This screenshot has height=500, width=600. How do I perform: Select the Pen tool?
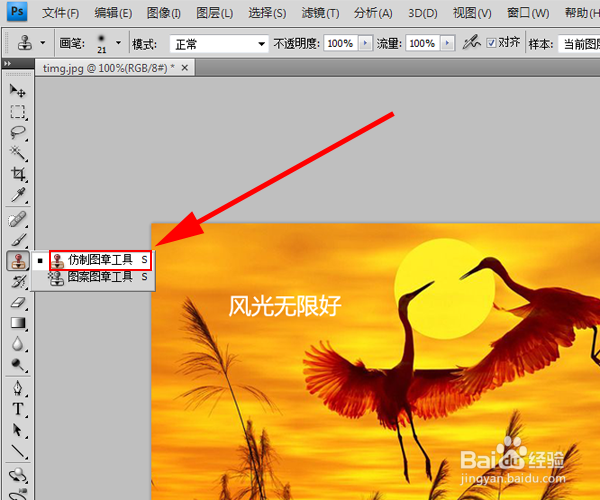pos(17,388)
